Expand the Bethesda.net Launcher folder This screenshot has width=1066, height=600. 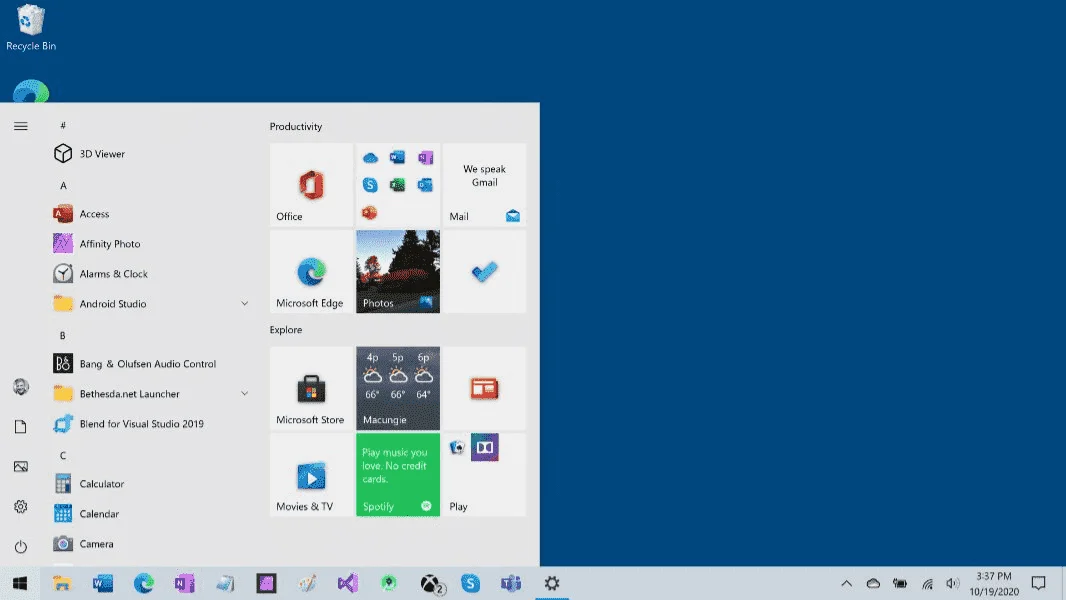[x=244, y=393]
